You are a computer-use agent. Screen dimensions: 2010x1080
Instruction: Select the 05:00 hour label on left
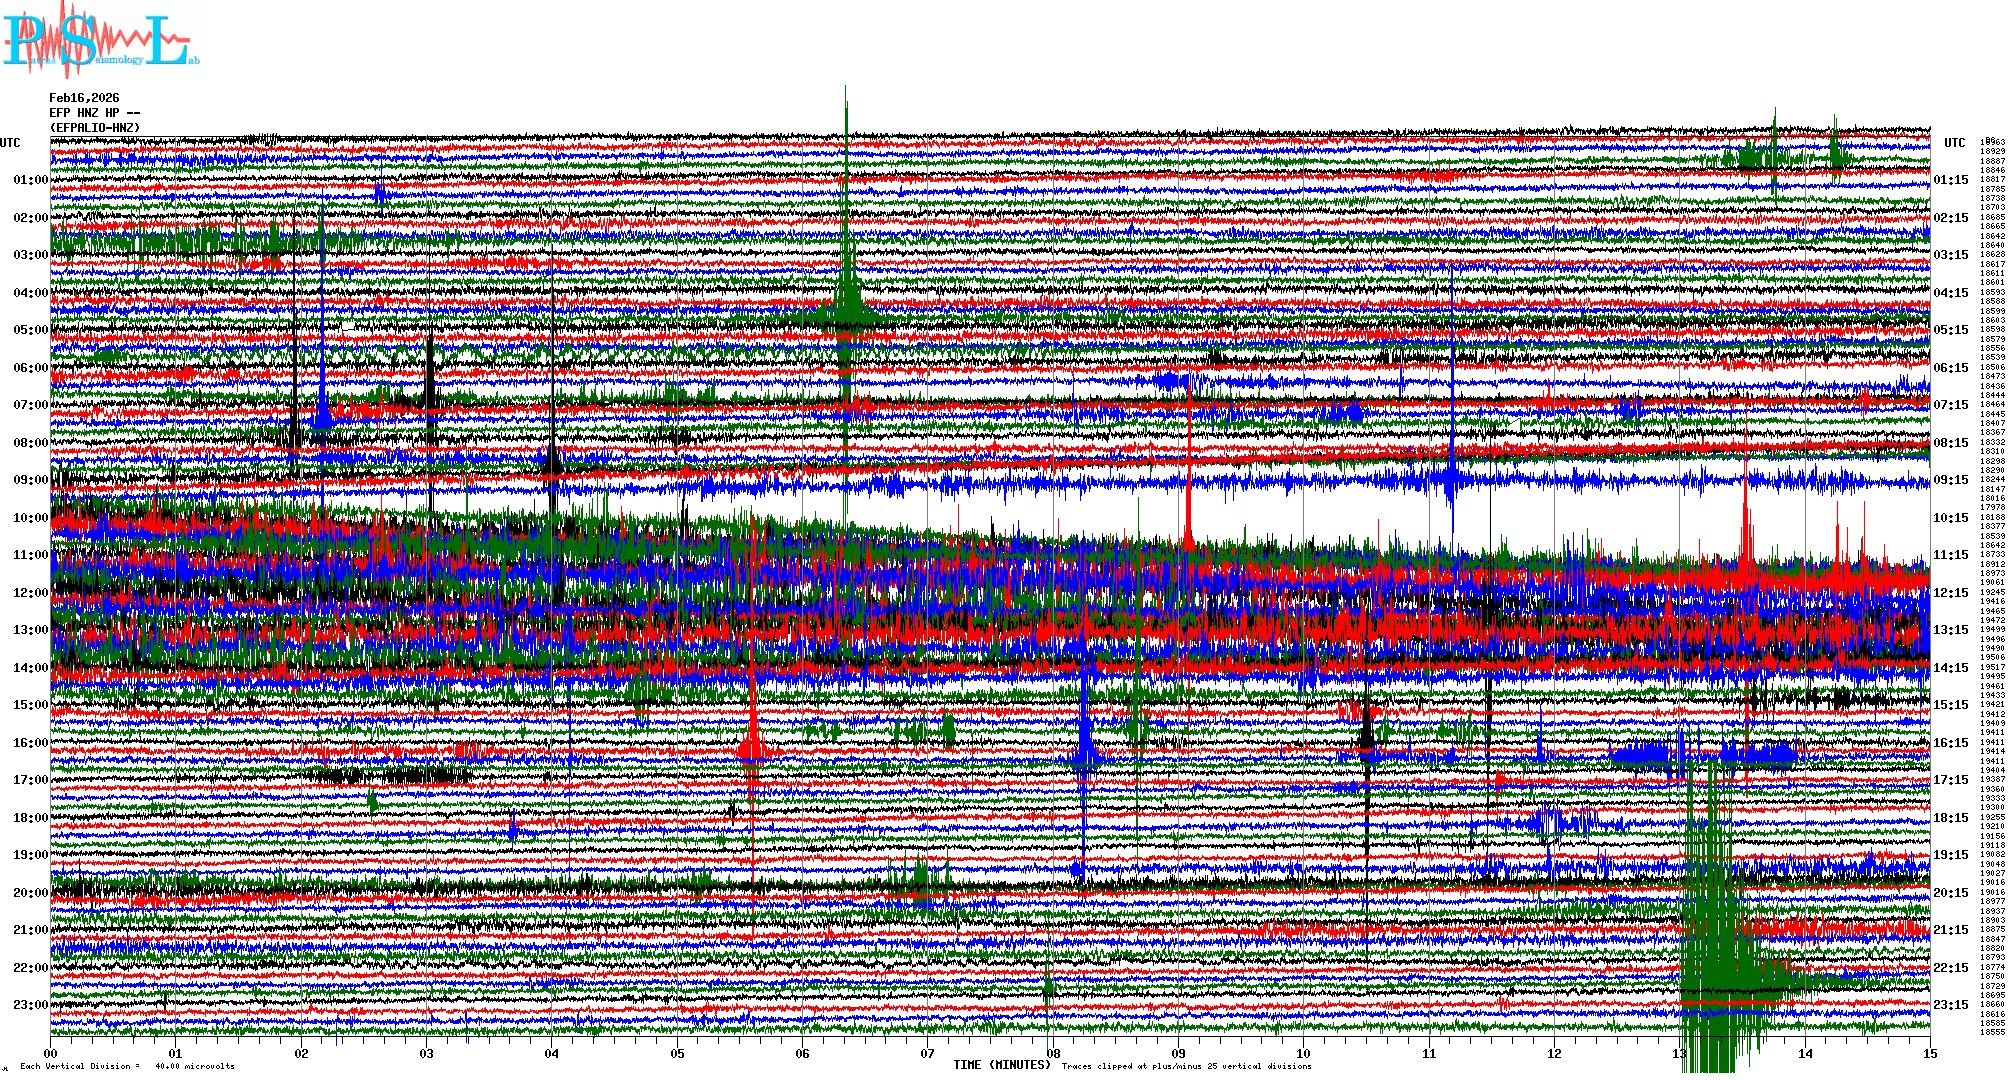click(x=30, y=330)
